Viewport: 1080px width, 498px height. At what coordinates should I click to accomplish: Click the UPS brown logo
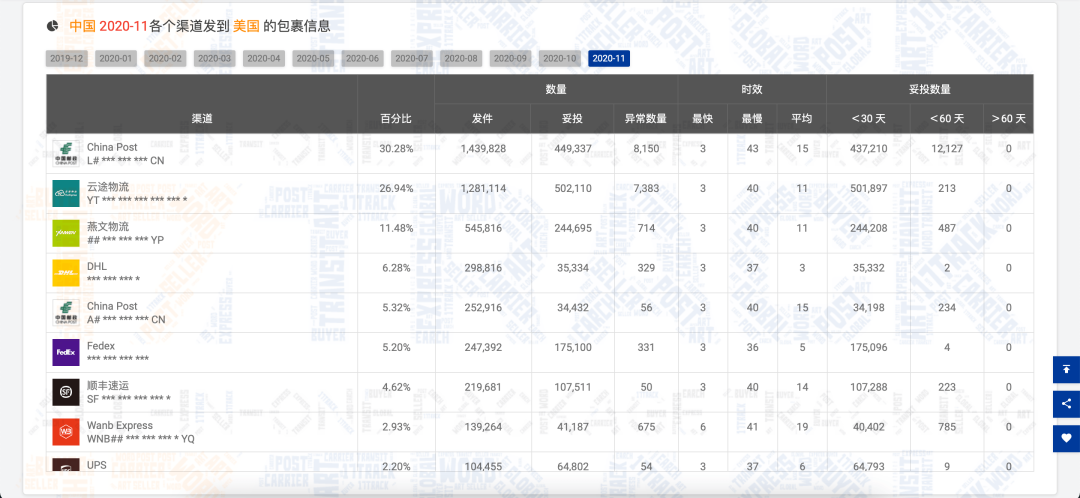pos(66,465)
